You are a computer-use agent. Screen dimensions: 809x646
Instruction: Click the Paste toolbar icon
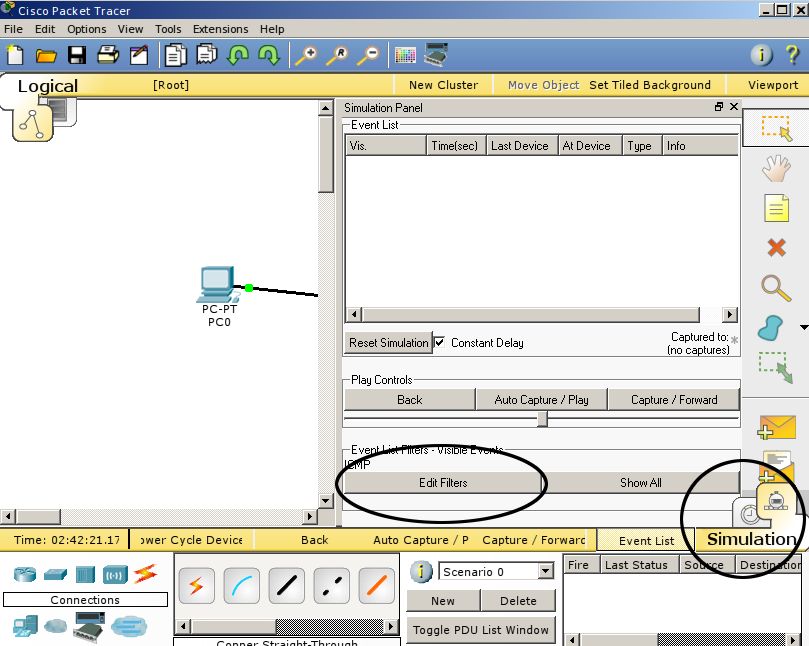pos(206,55)
